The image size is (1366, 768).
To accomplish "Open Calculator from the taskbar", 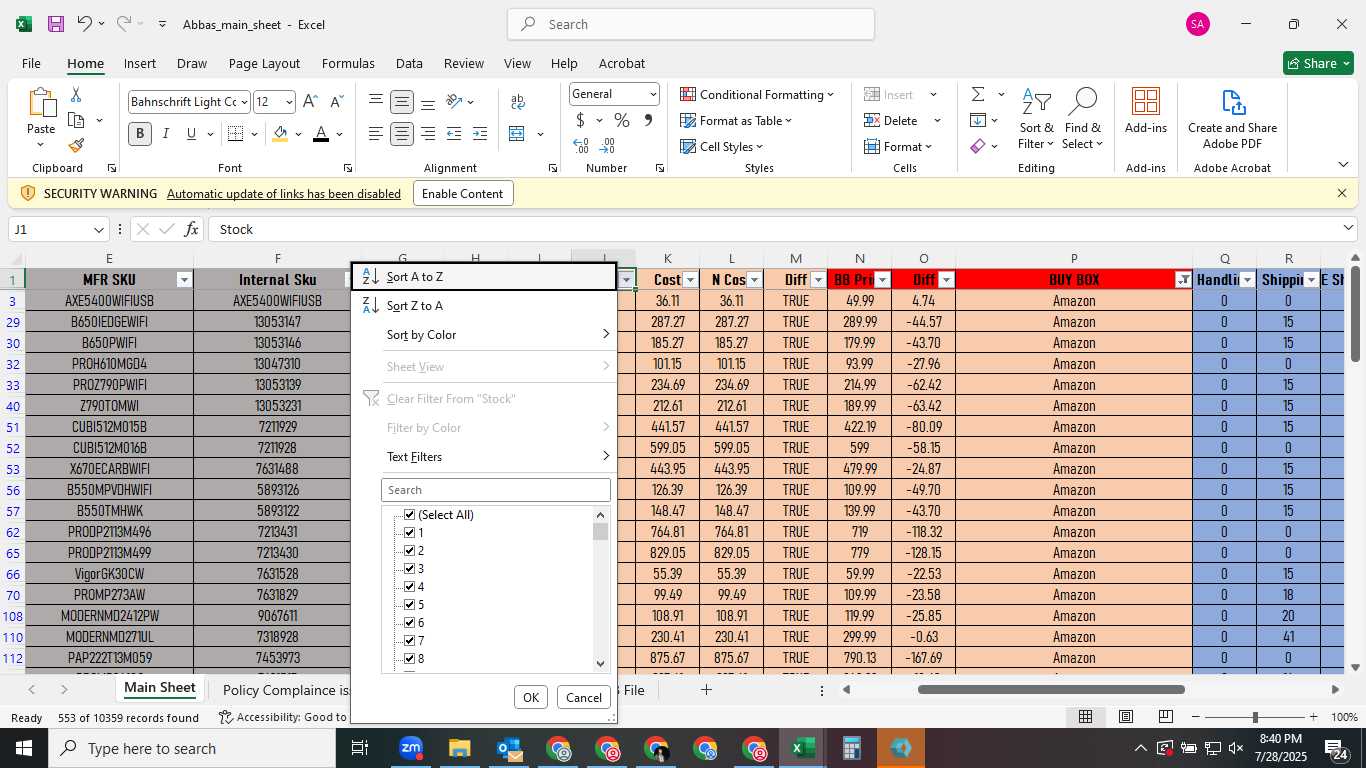I will click(x=852, y=748).
